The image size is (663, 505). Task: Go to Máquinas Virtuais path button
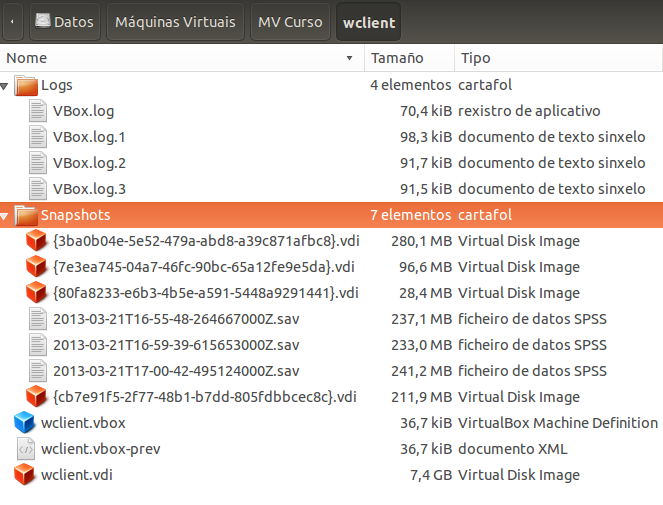click(x=175, y=22)
